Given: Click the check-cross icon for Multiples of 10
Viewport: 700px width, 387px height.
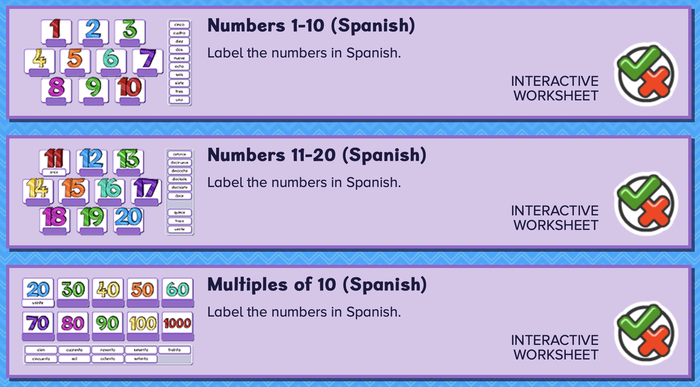Looking at the screenshot, I should point(646,333).
